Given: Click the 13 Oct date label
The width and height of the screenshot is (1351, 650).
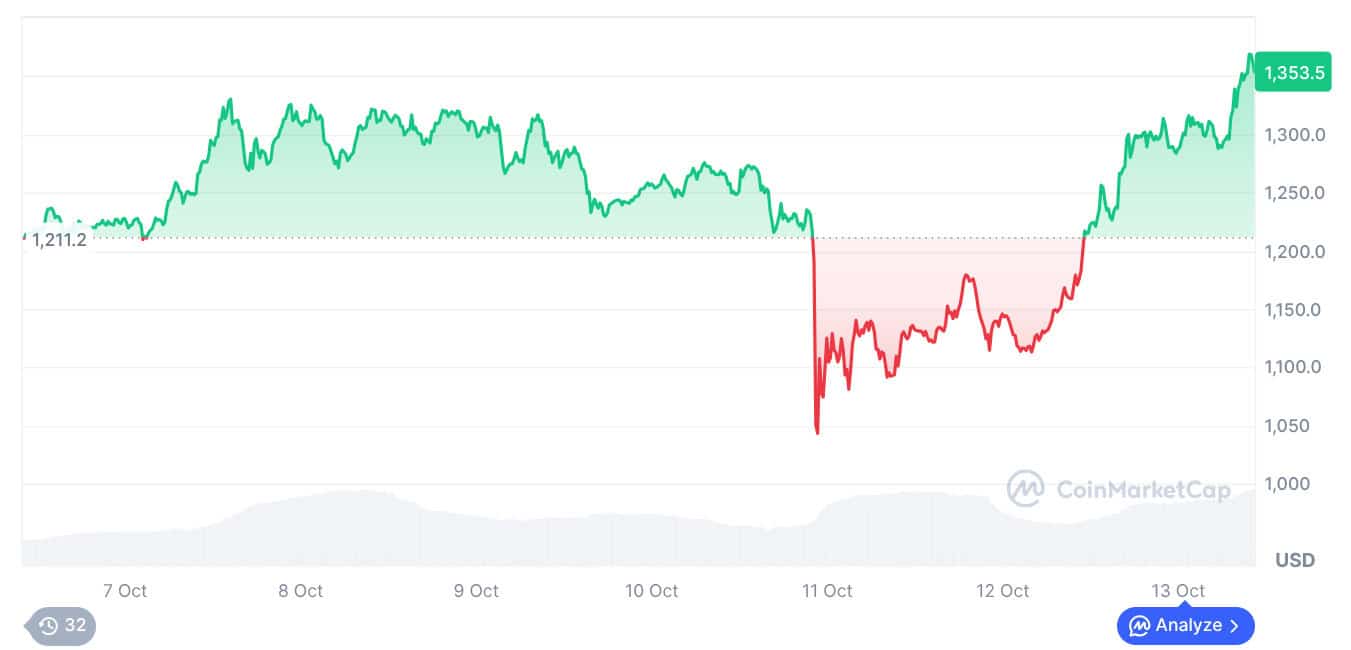Looking at the screenshot, I should (x=1178, y=591).
